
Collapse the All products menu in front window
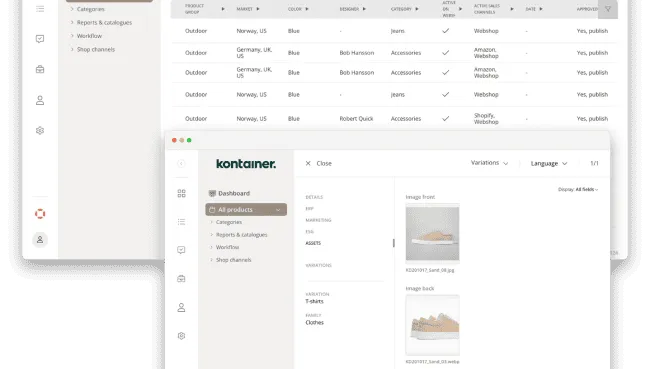pyautogui.click(x=278, y=210)
